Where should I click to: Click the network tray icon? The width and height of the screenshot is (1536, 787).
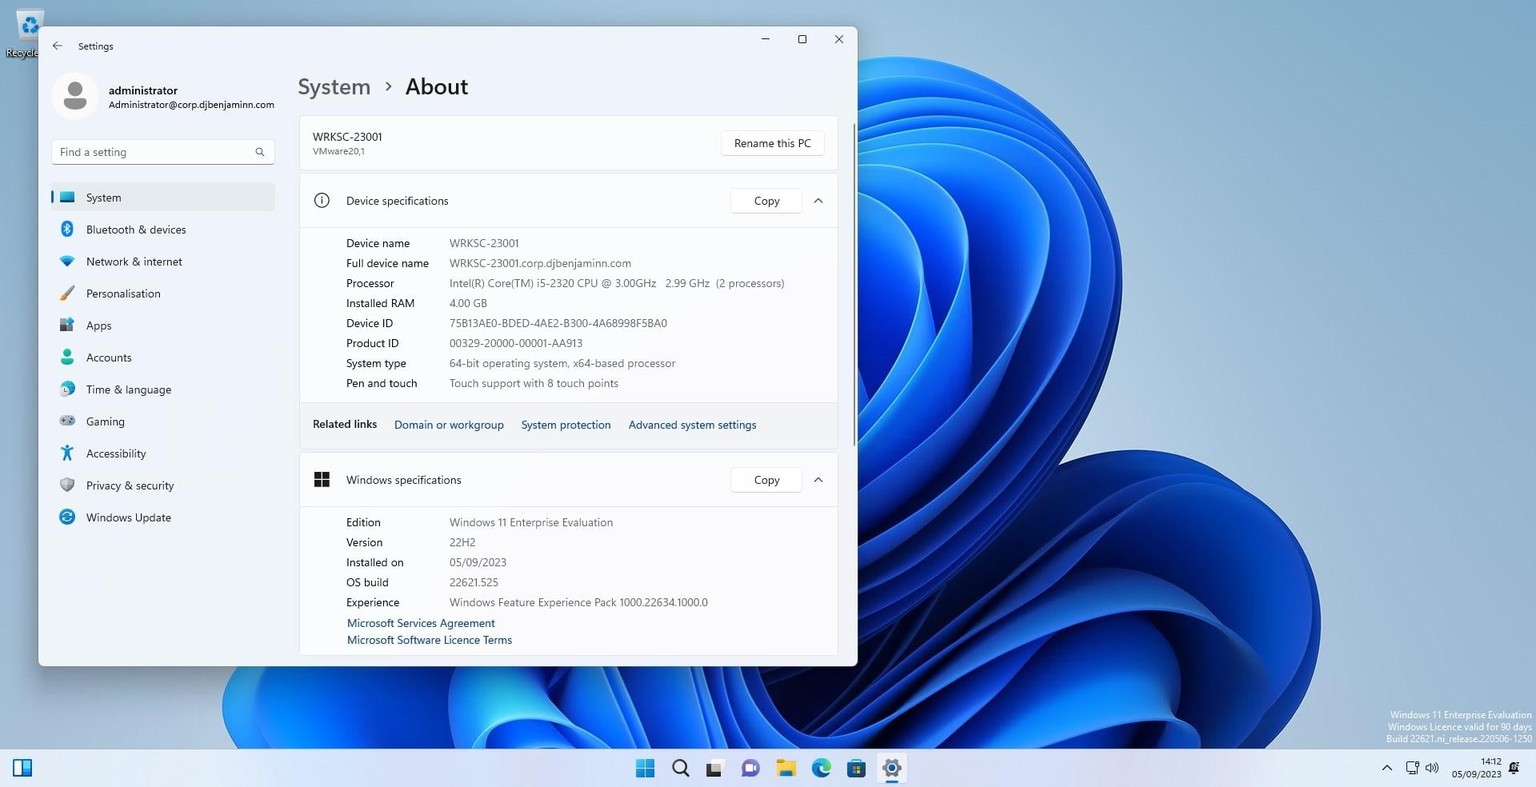[x=1412, y=768]
